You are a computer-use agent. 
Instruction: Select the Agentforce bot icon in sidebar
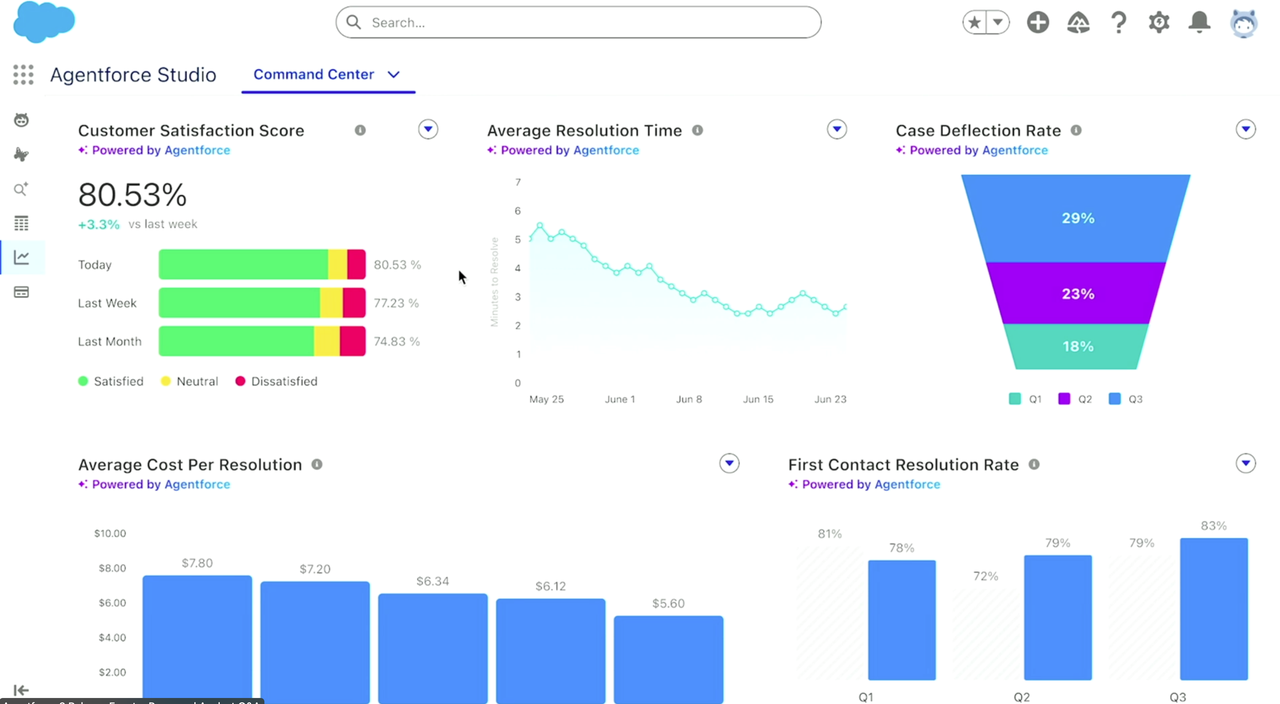coord(21,119)
